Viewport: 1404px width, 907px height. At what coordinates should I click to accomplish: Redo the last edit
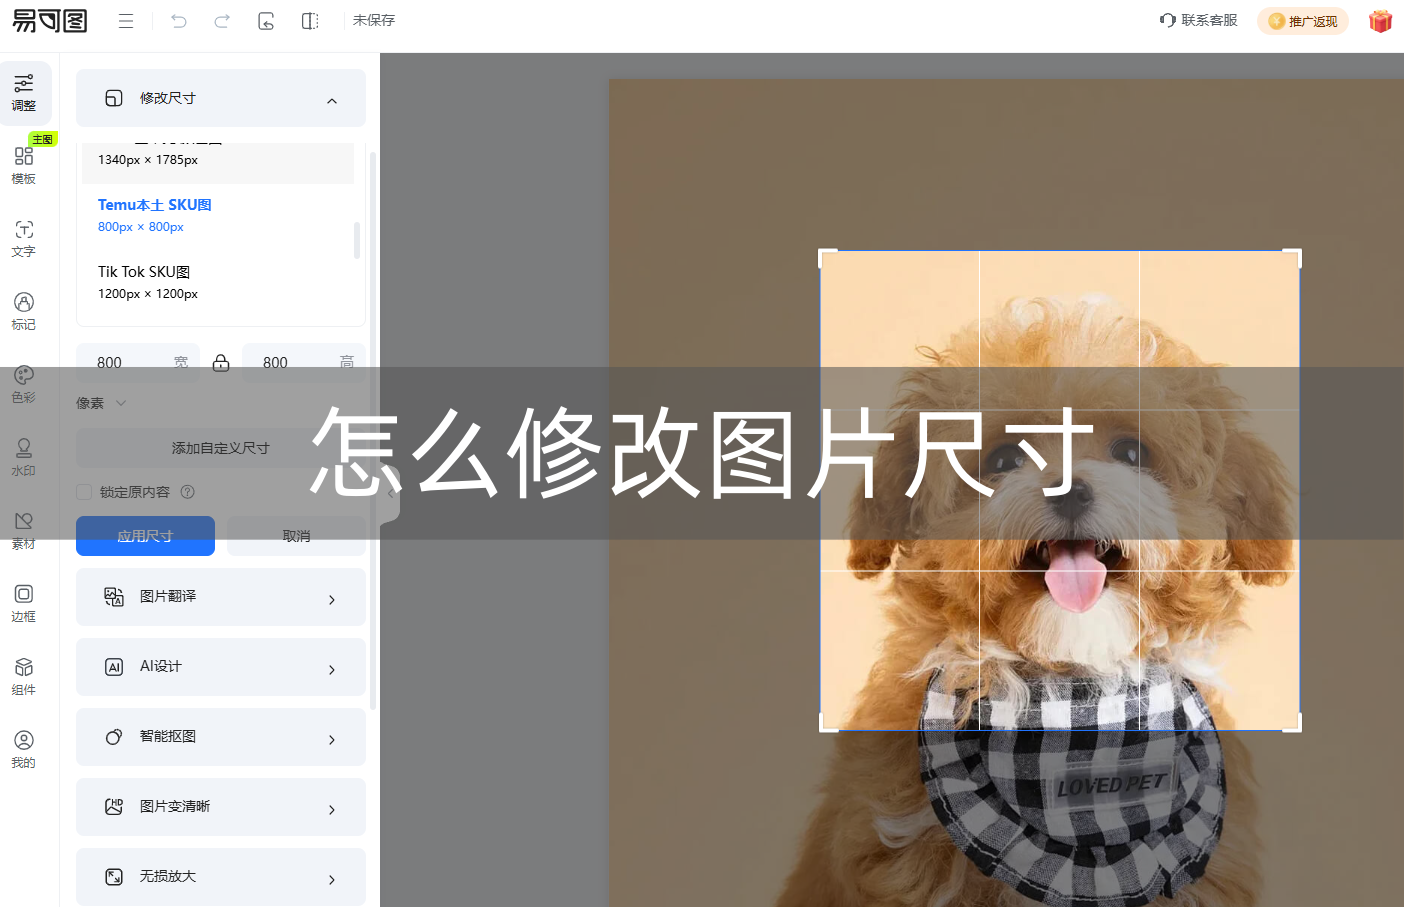tap(222, 21)
